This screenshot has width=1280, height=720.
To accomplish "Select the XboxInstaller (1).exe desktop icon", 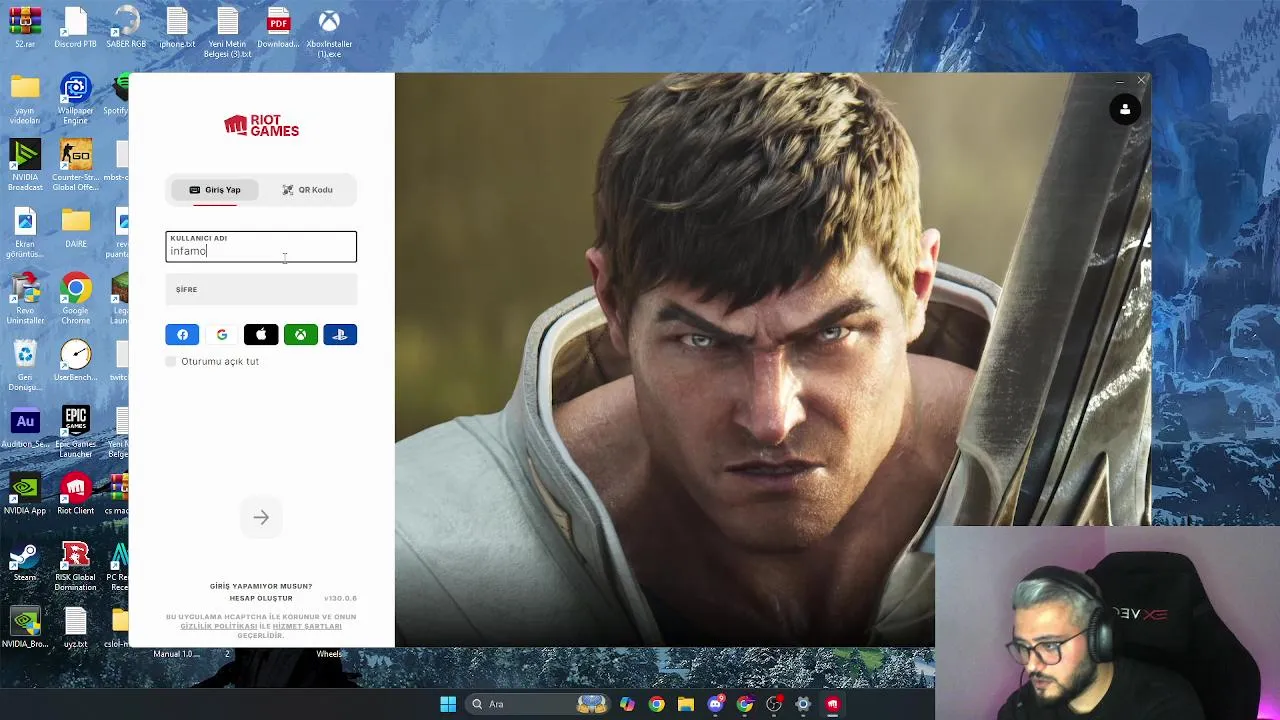I will [x=329, y=33].
